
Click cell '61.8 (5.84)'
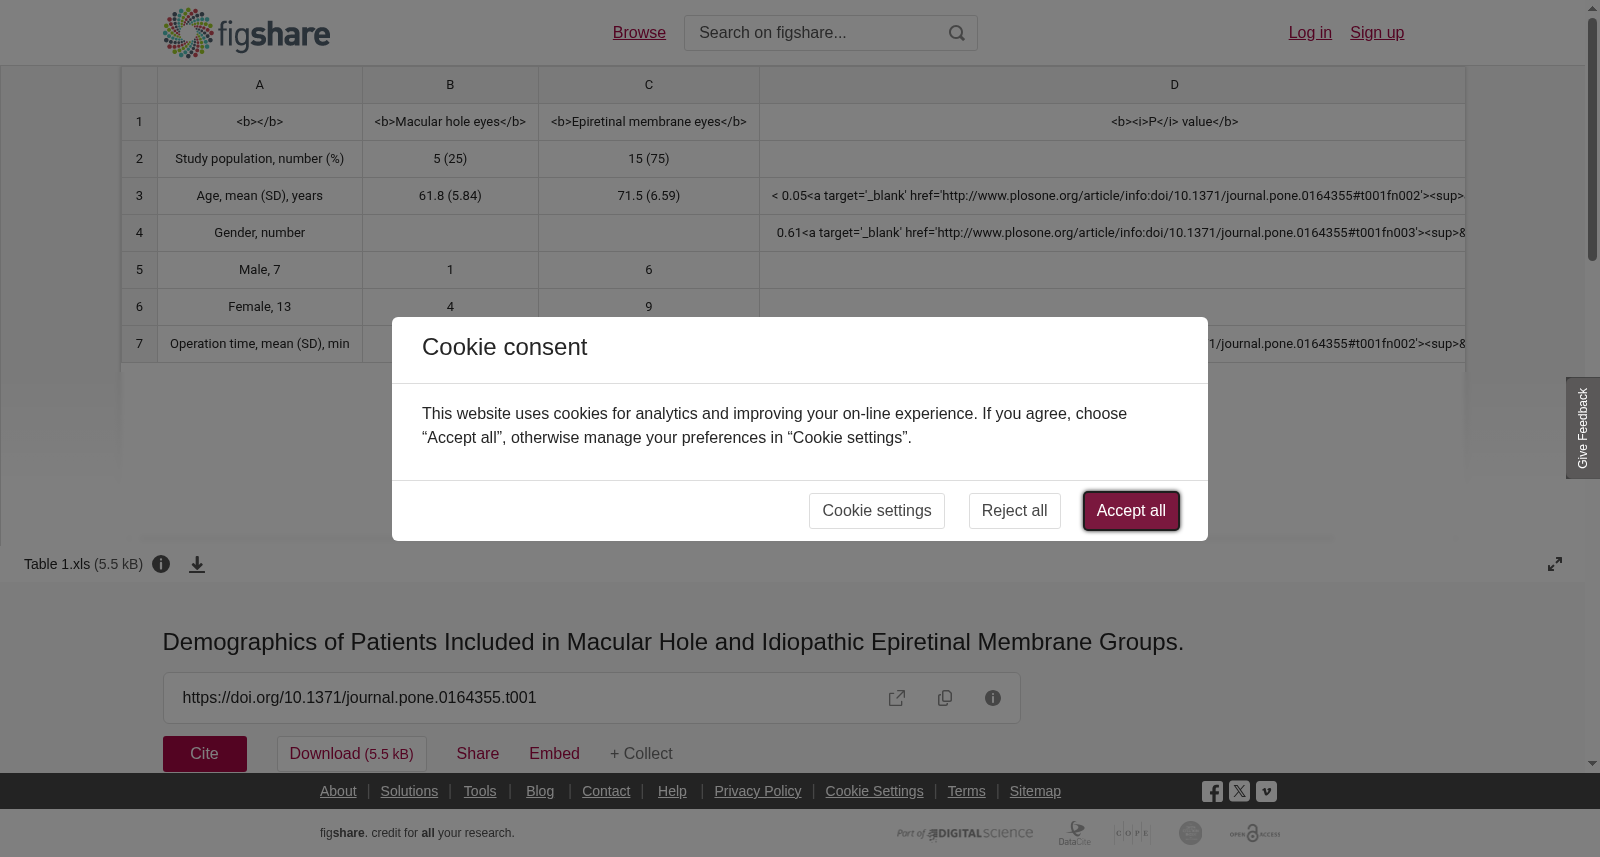pyautogui.click(x=450, y=196)
